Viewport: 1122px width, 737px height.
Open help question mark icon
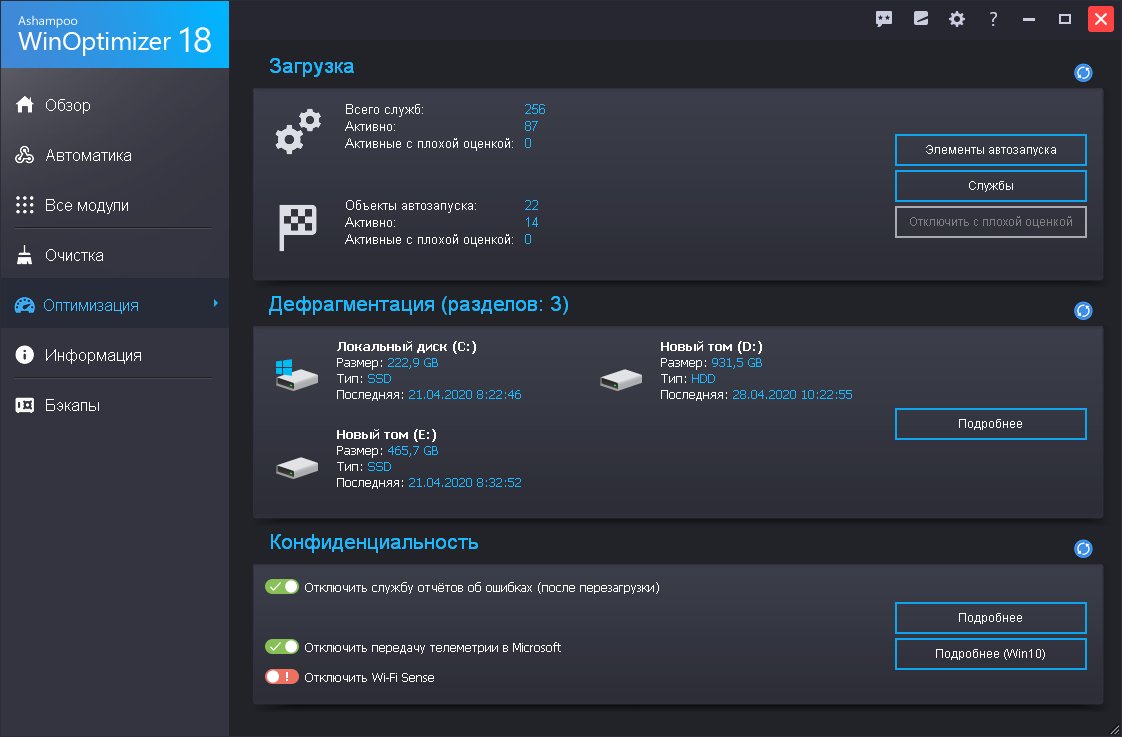pyautogui.click(x=993, y=19)
